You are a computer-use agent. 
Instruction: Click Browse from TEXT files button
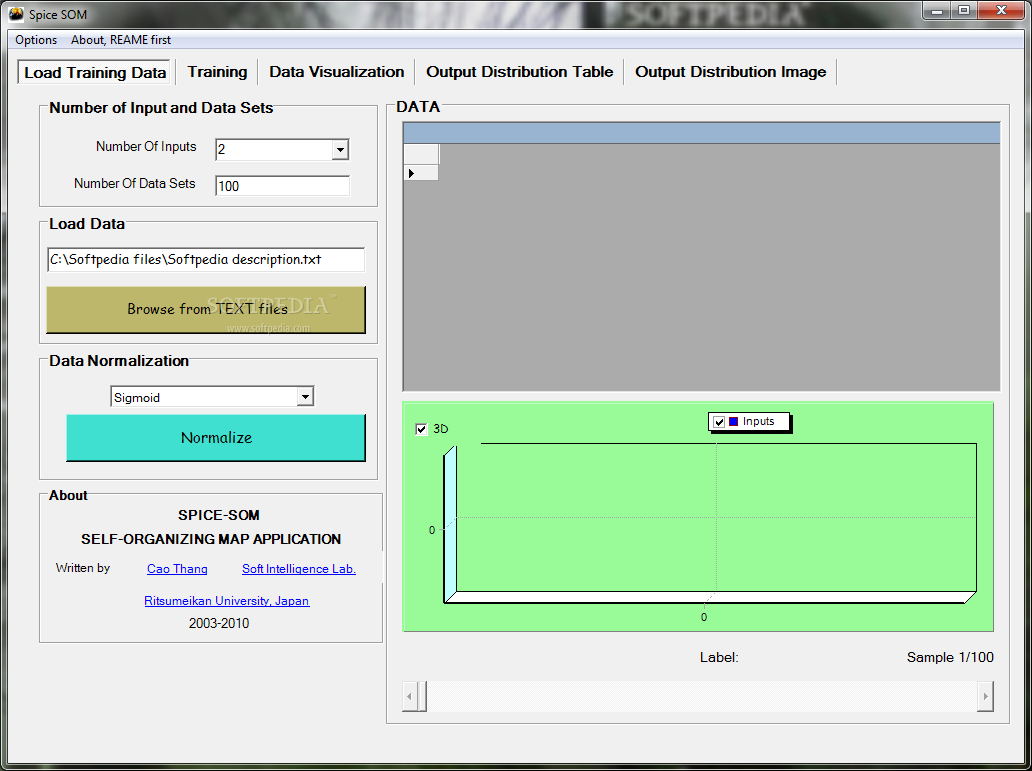(x=206, y=309)
